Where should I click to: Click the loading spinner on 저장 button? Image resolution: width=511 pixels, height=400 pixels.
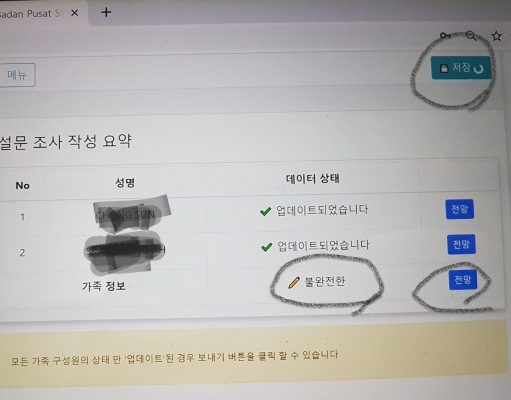pos(479,69)
